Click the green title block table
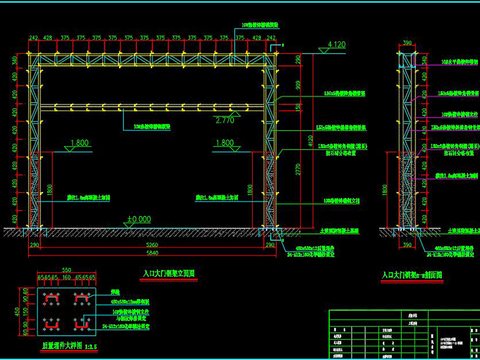This screenshot has width=480, height=360. [404, 334]
